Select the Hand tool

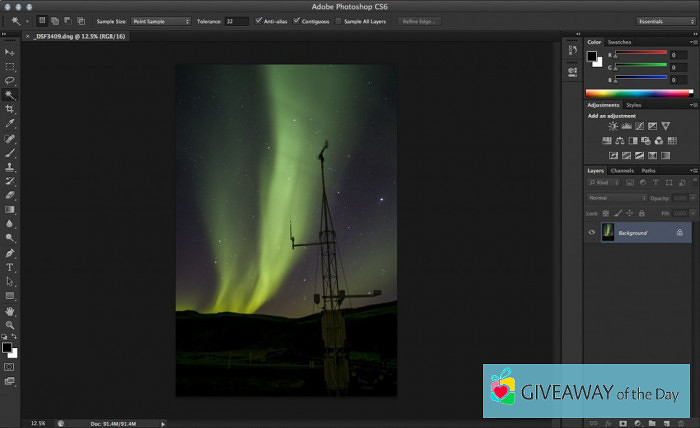pos(10,311)
